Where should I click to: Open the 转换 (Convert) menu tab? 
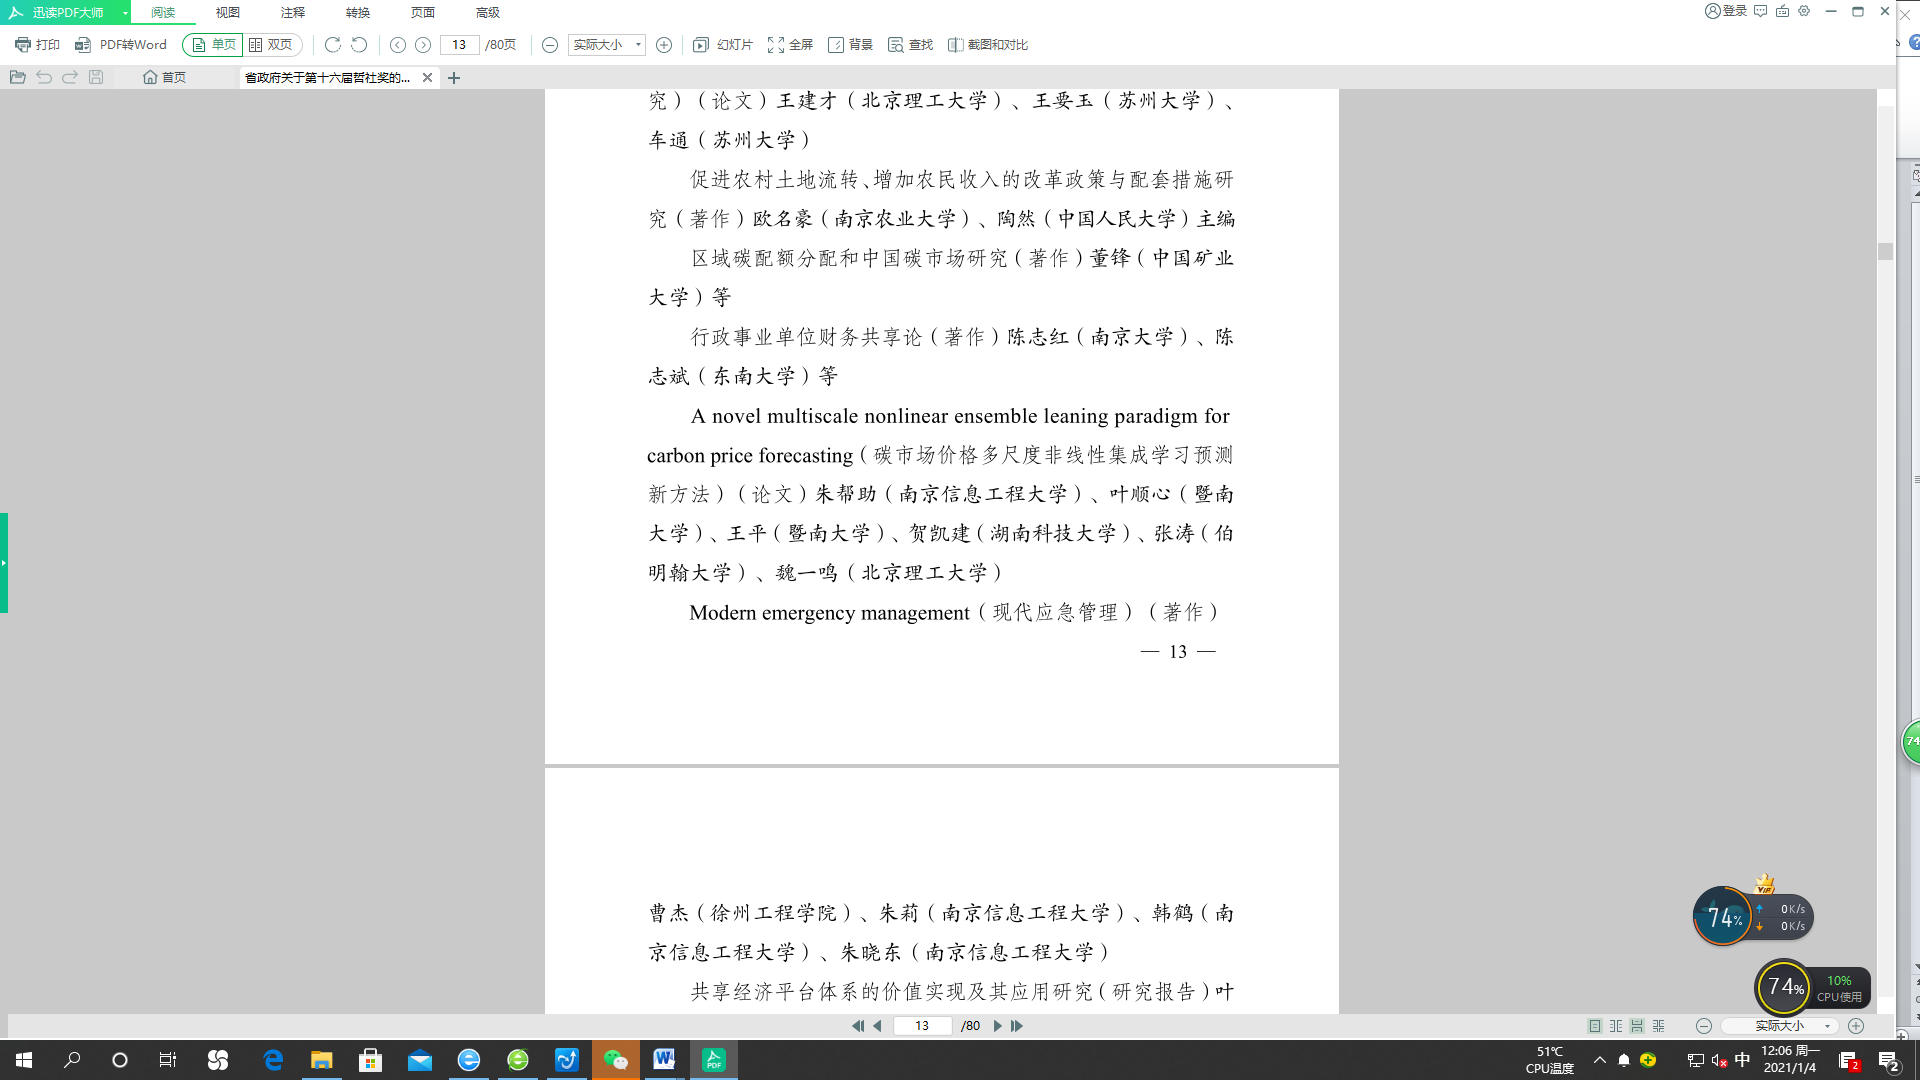click(x=358, y=13)
